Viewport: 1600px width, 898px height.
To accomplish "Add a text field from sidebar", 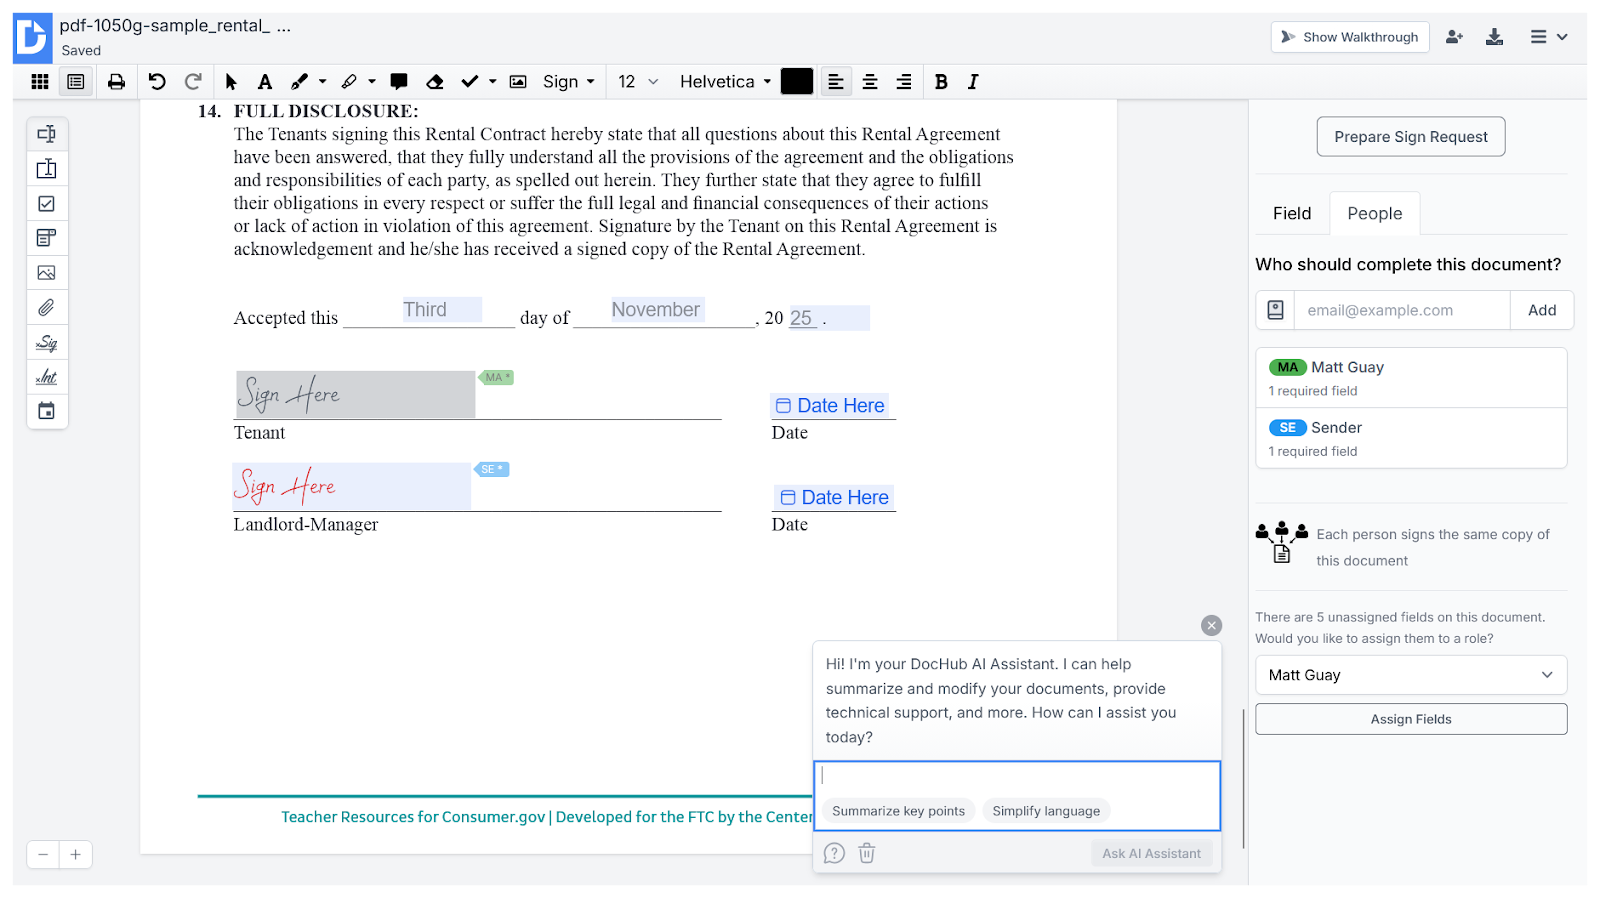I will (47, 134).
